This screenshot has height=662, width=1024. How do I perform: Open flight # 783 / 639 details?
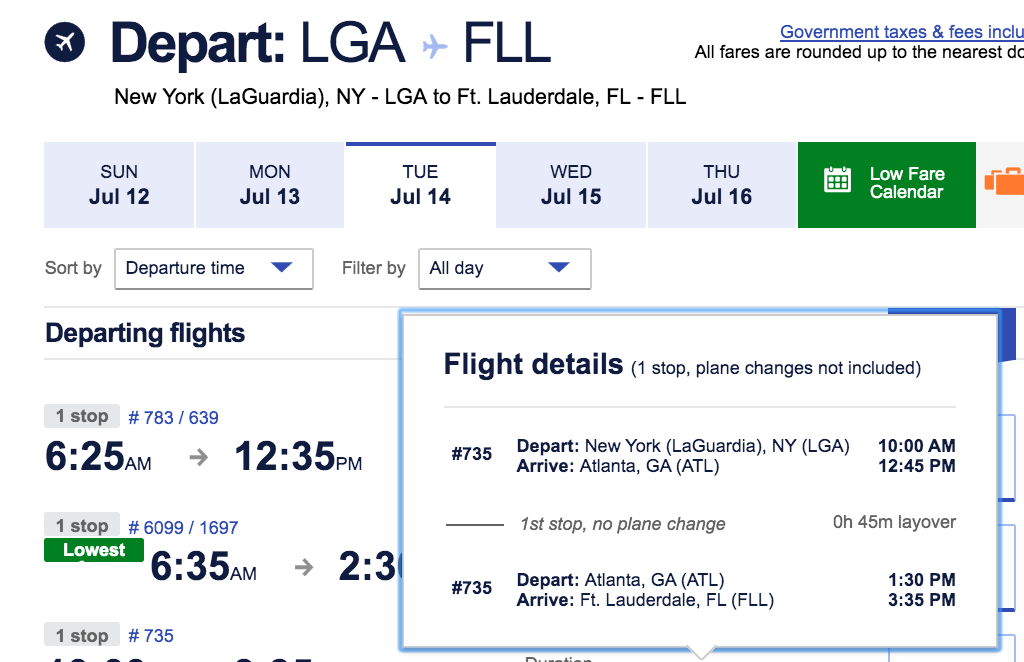click(174, 417)
